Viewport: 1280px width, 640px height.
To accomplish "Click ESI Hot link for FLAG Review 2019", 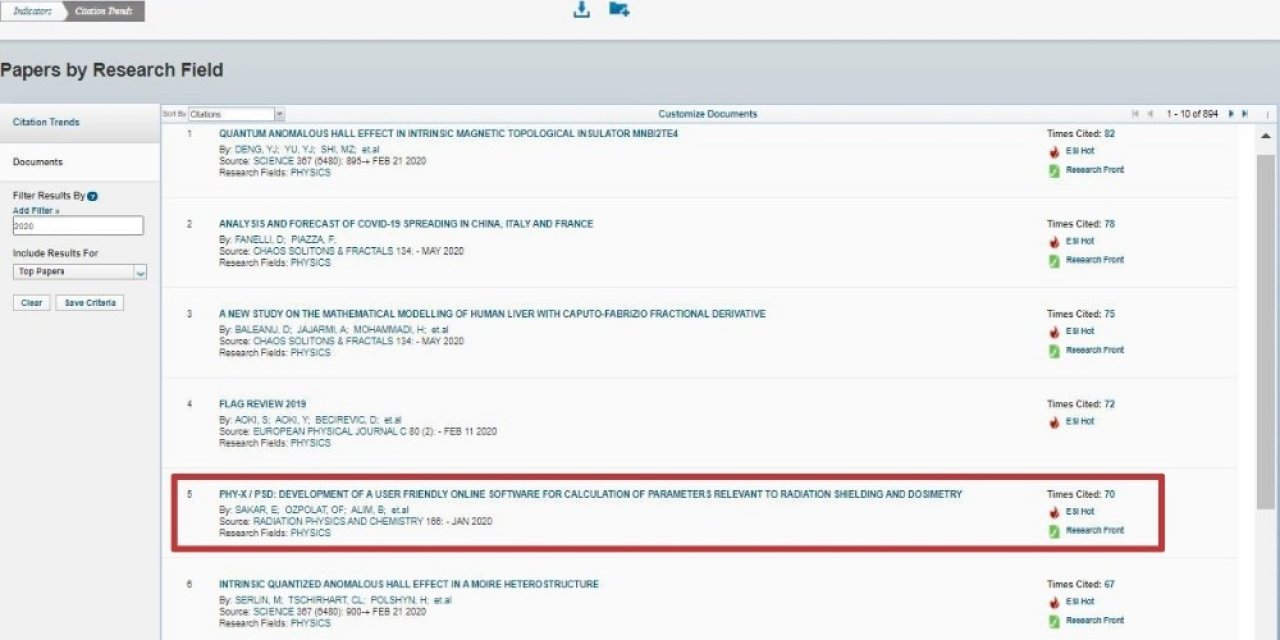I will tap(1080, 421).
